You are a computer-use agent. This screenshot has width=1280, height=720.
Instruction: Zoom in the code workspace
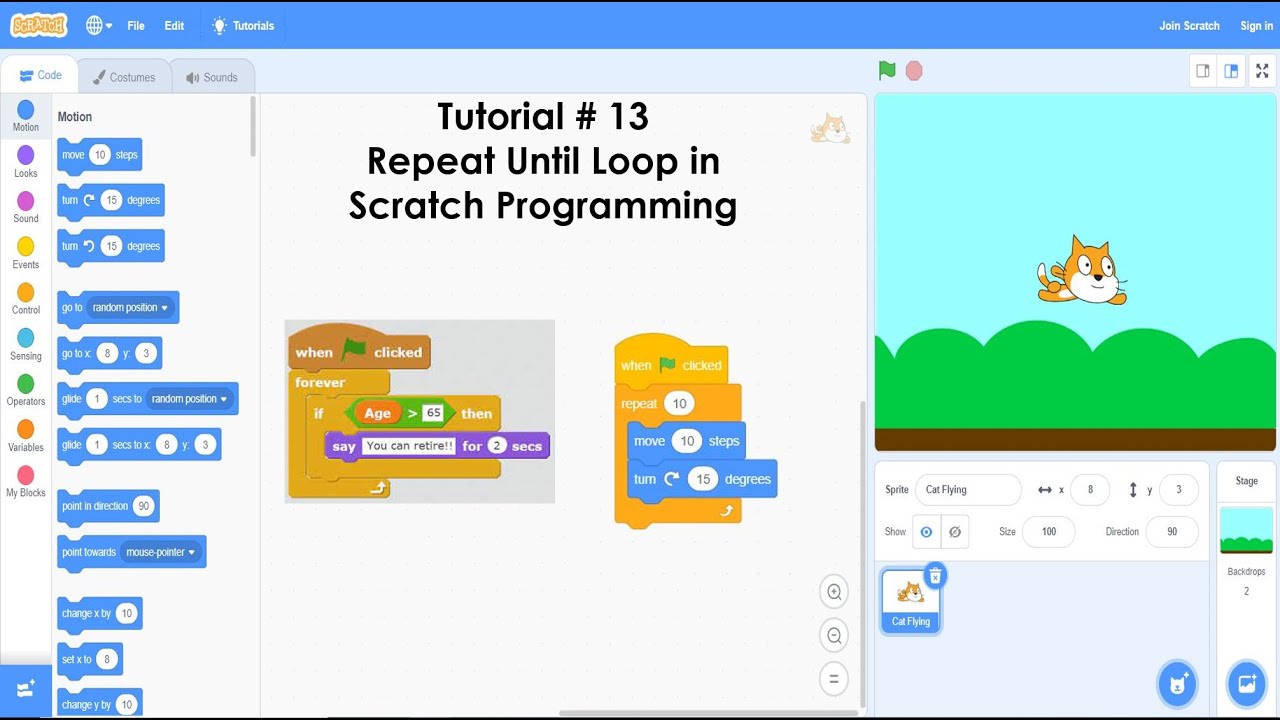(x=833, y=592)
